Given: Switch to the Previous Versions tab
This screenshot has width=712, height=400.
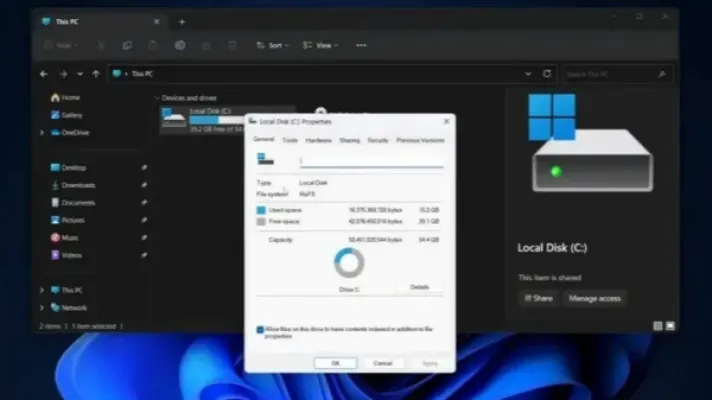Looking at the screenshot, I should 420,140.
